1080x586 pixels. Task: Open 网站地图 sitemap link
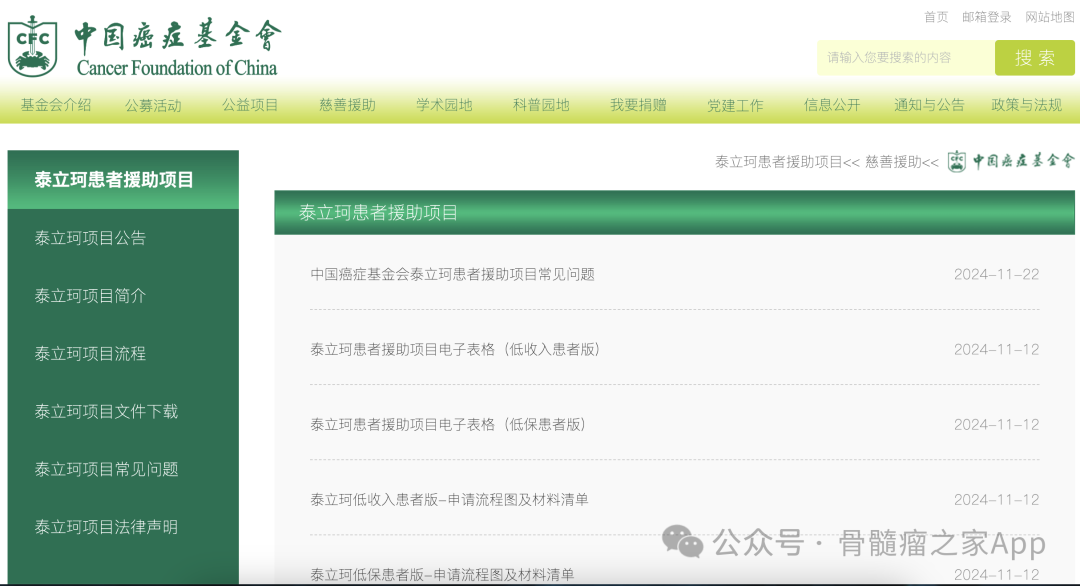[1050, 17]
